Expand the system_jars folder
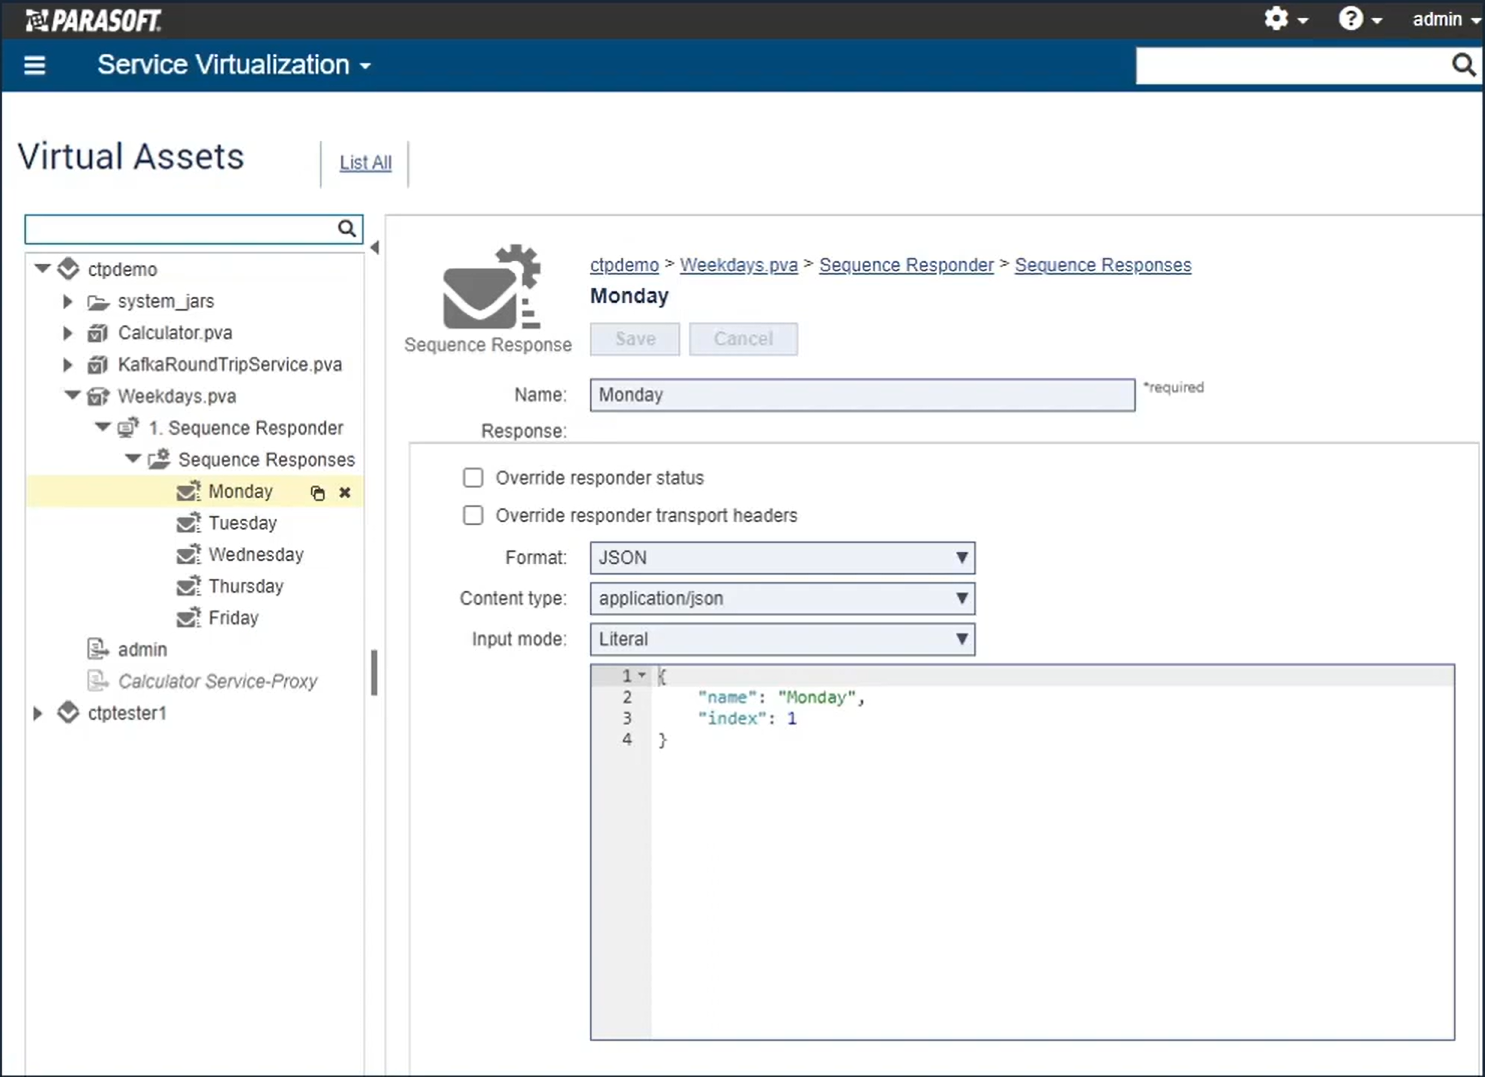The height and width of the screenshot is (1077, 1485). [x=68, y=301]
